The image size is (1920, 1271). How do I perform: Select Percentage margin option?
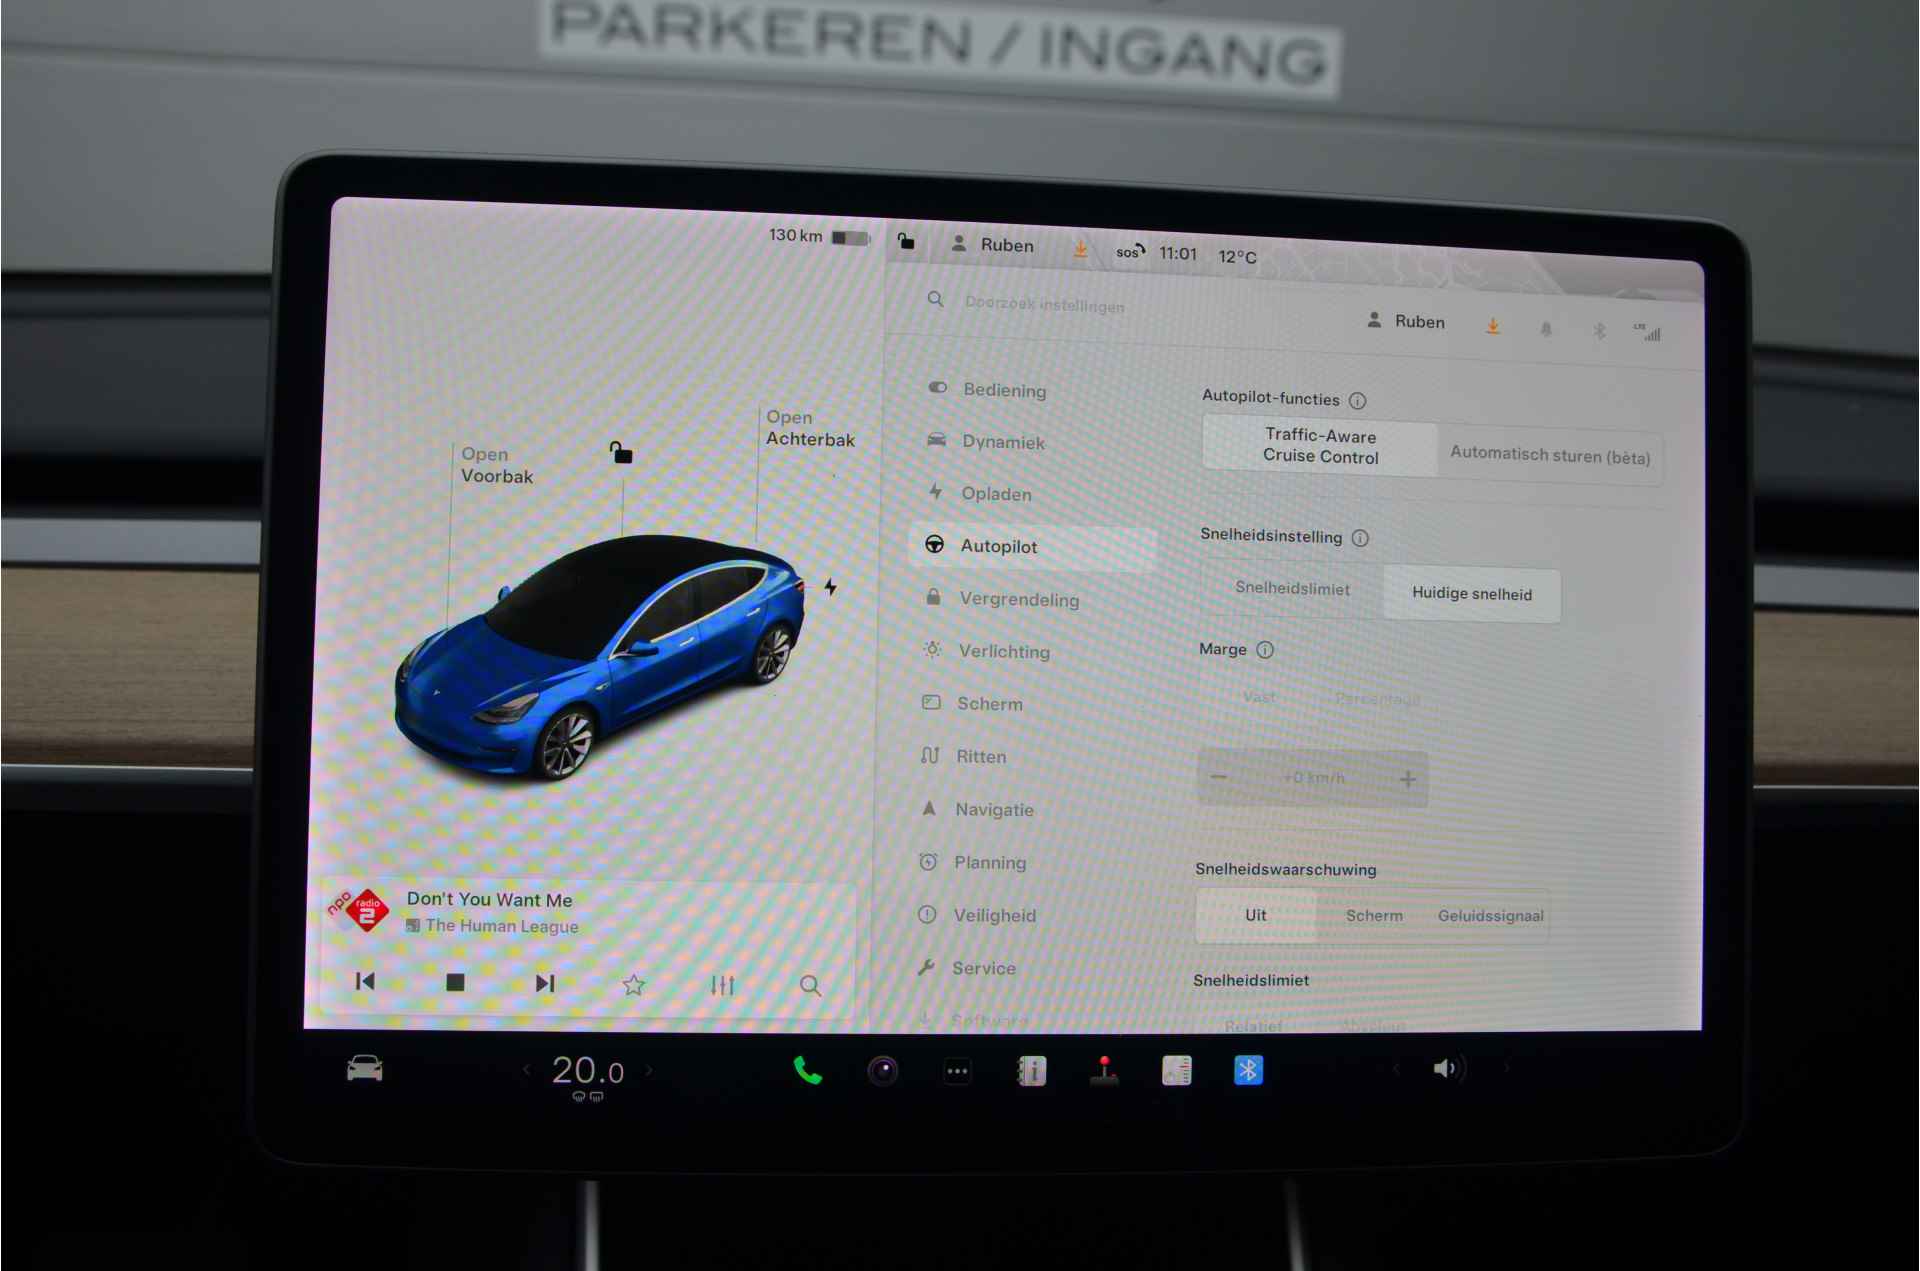pyautogui.click(x=1377, y=699)
